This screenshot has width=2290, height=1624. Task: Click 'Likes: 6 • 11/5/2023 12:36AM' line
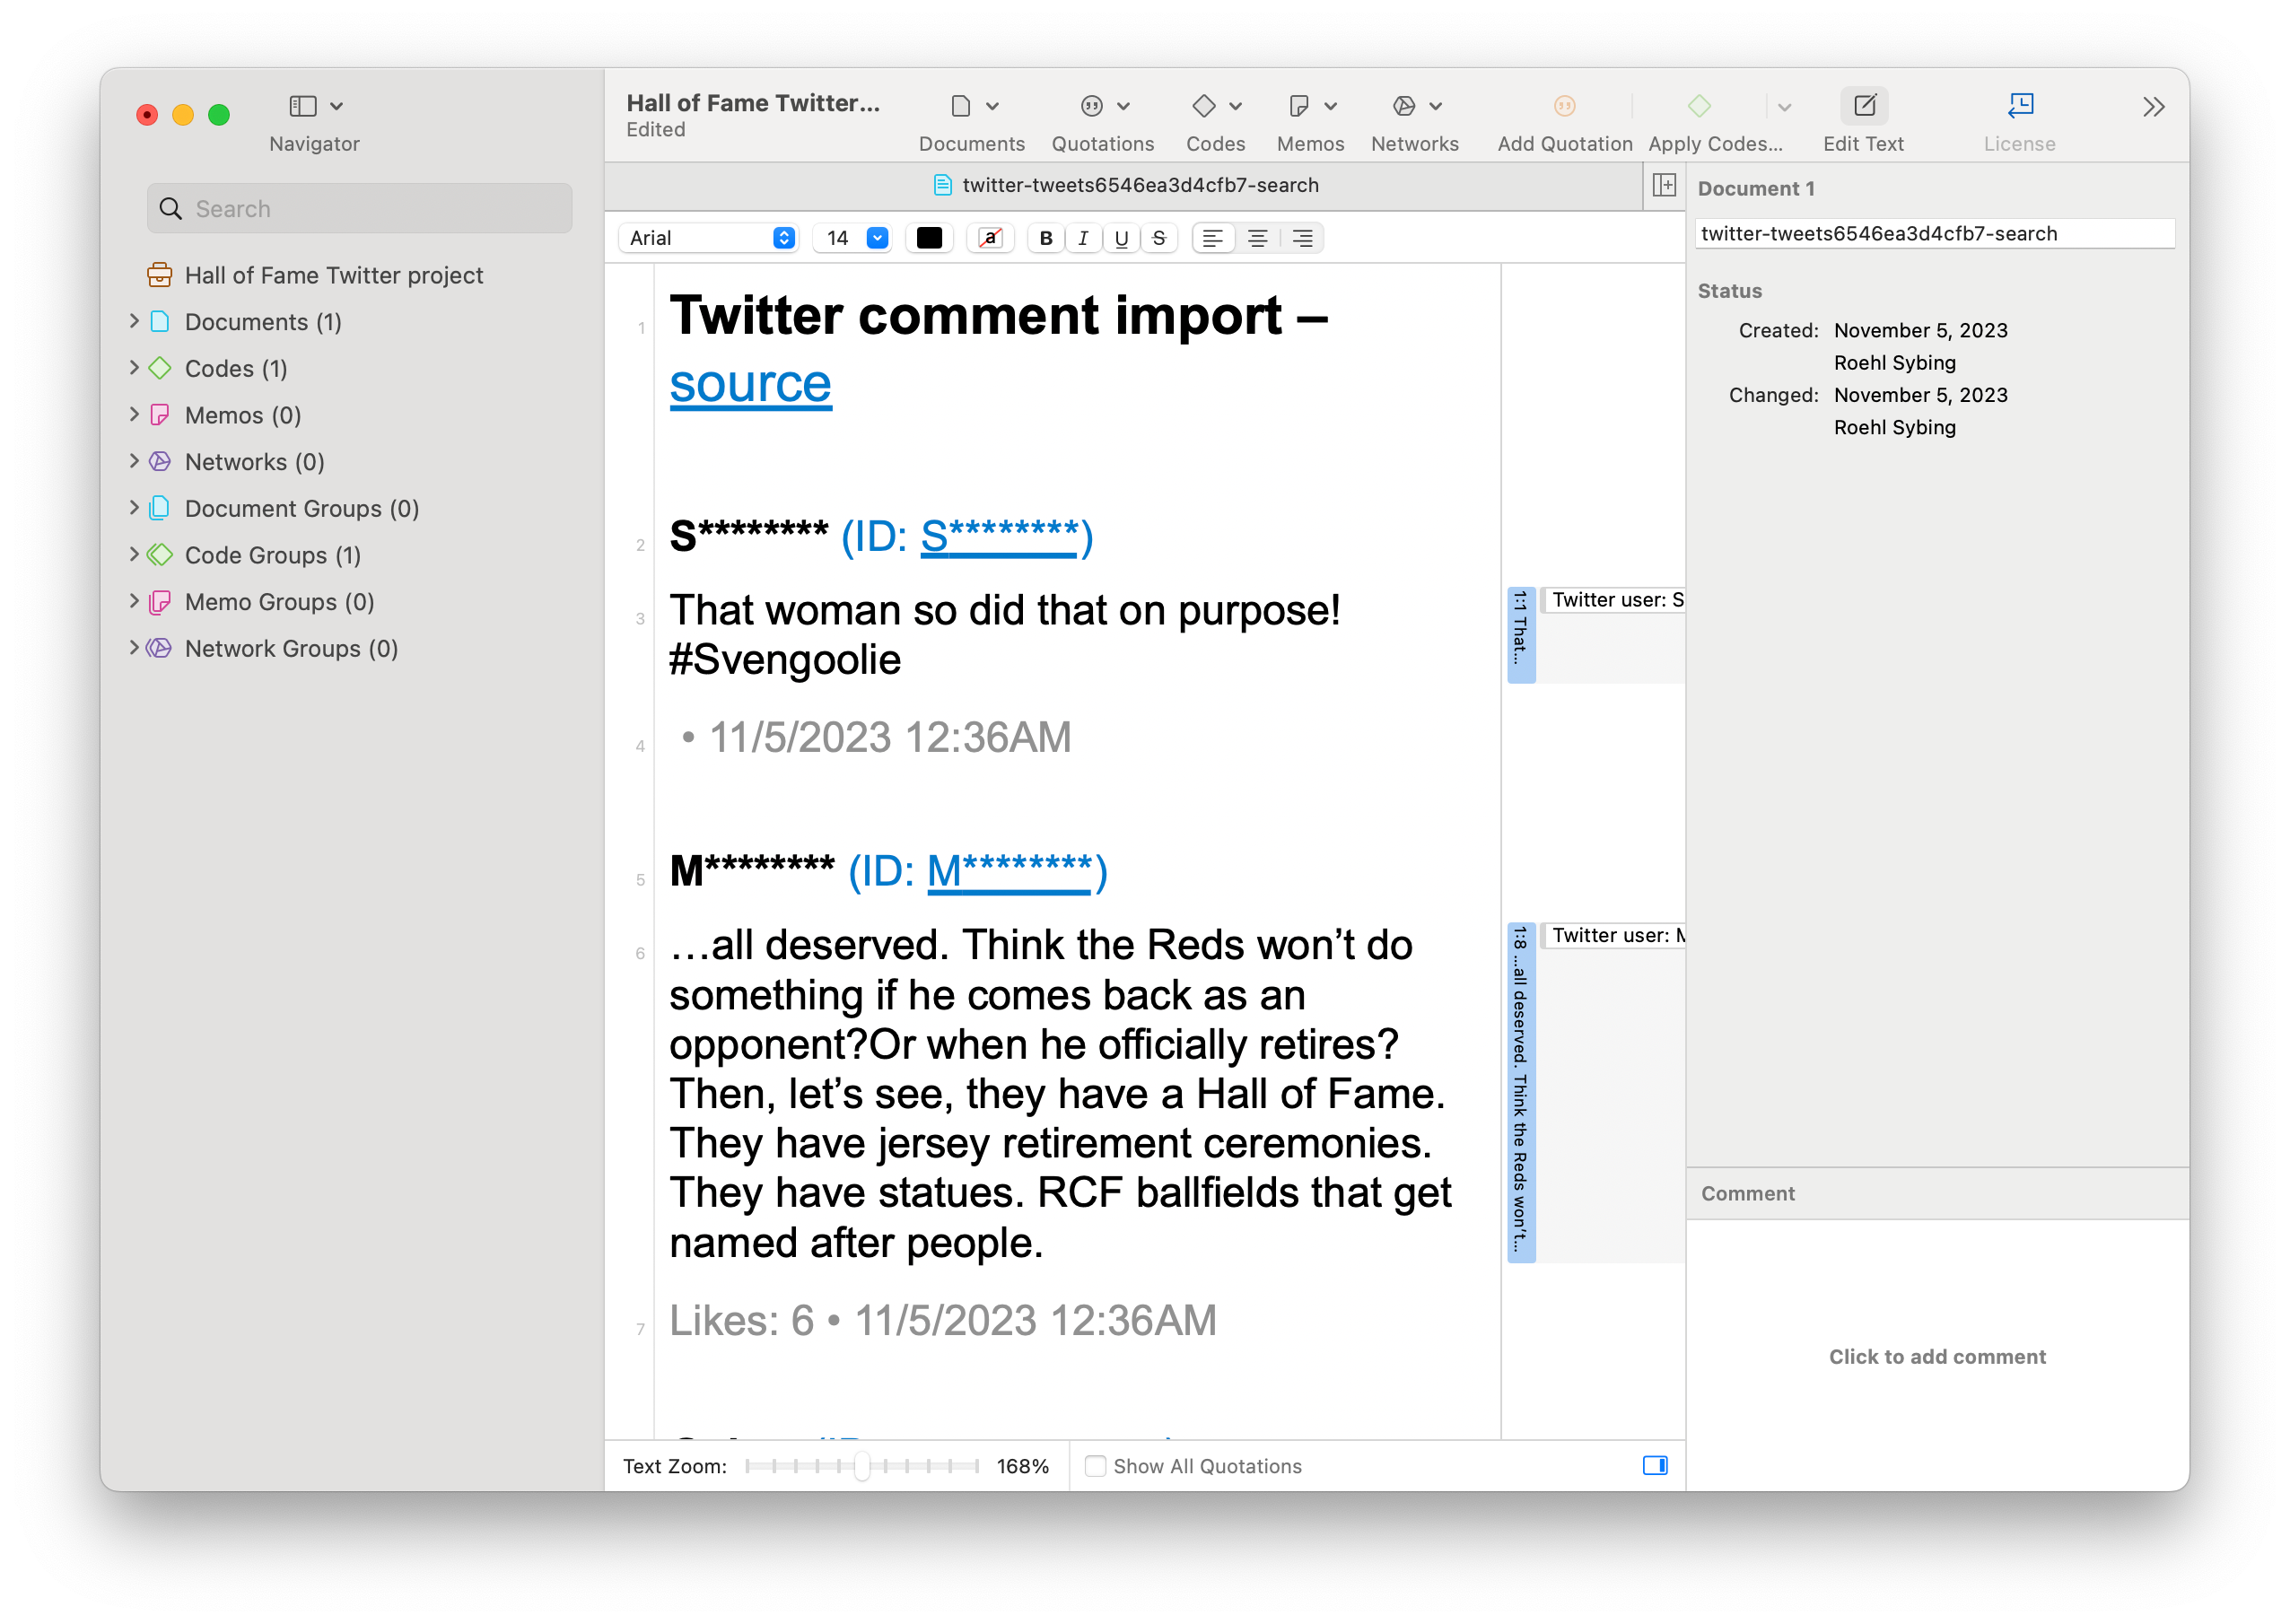(x=942, y=1320)
